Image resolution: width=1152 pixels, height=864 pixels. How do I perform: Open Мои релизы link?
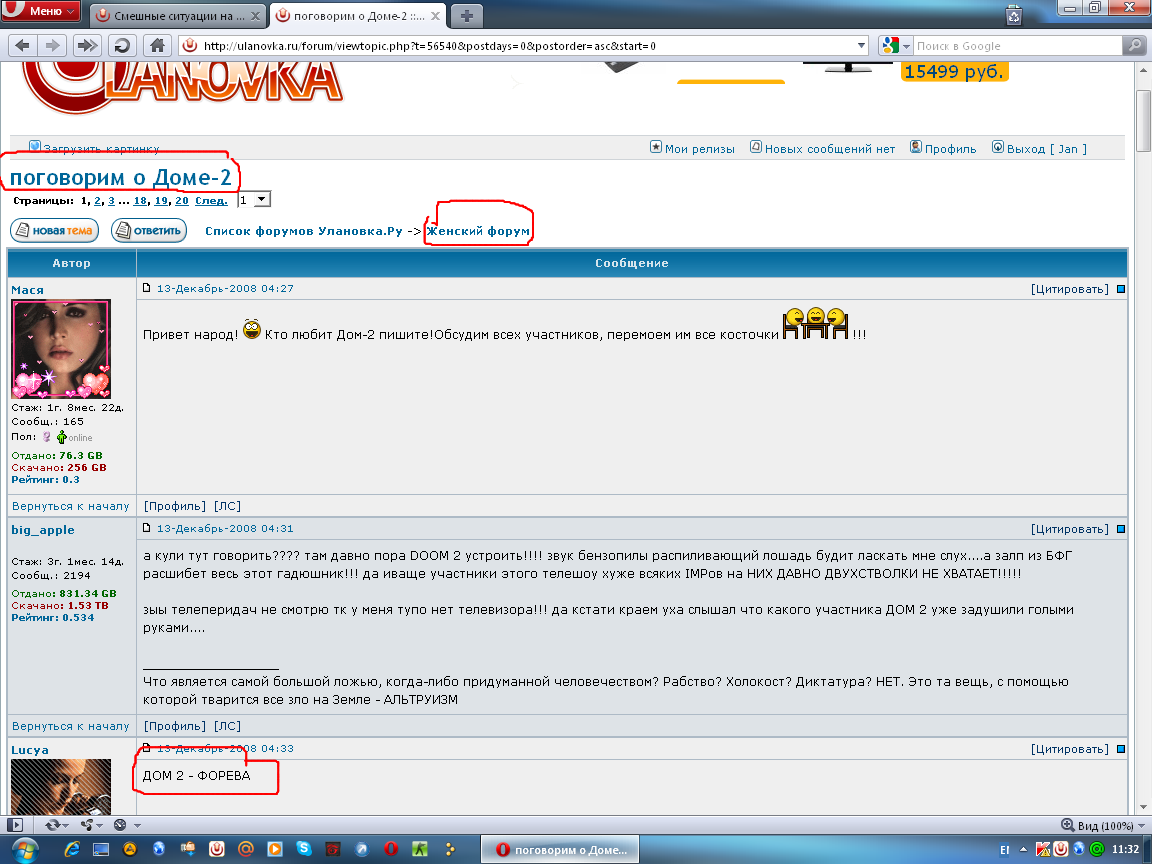click(x=699, y=148)
